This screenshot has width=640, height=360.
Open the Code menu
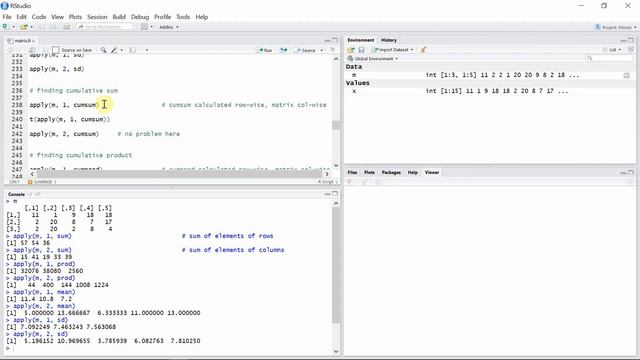point(39,17)
